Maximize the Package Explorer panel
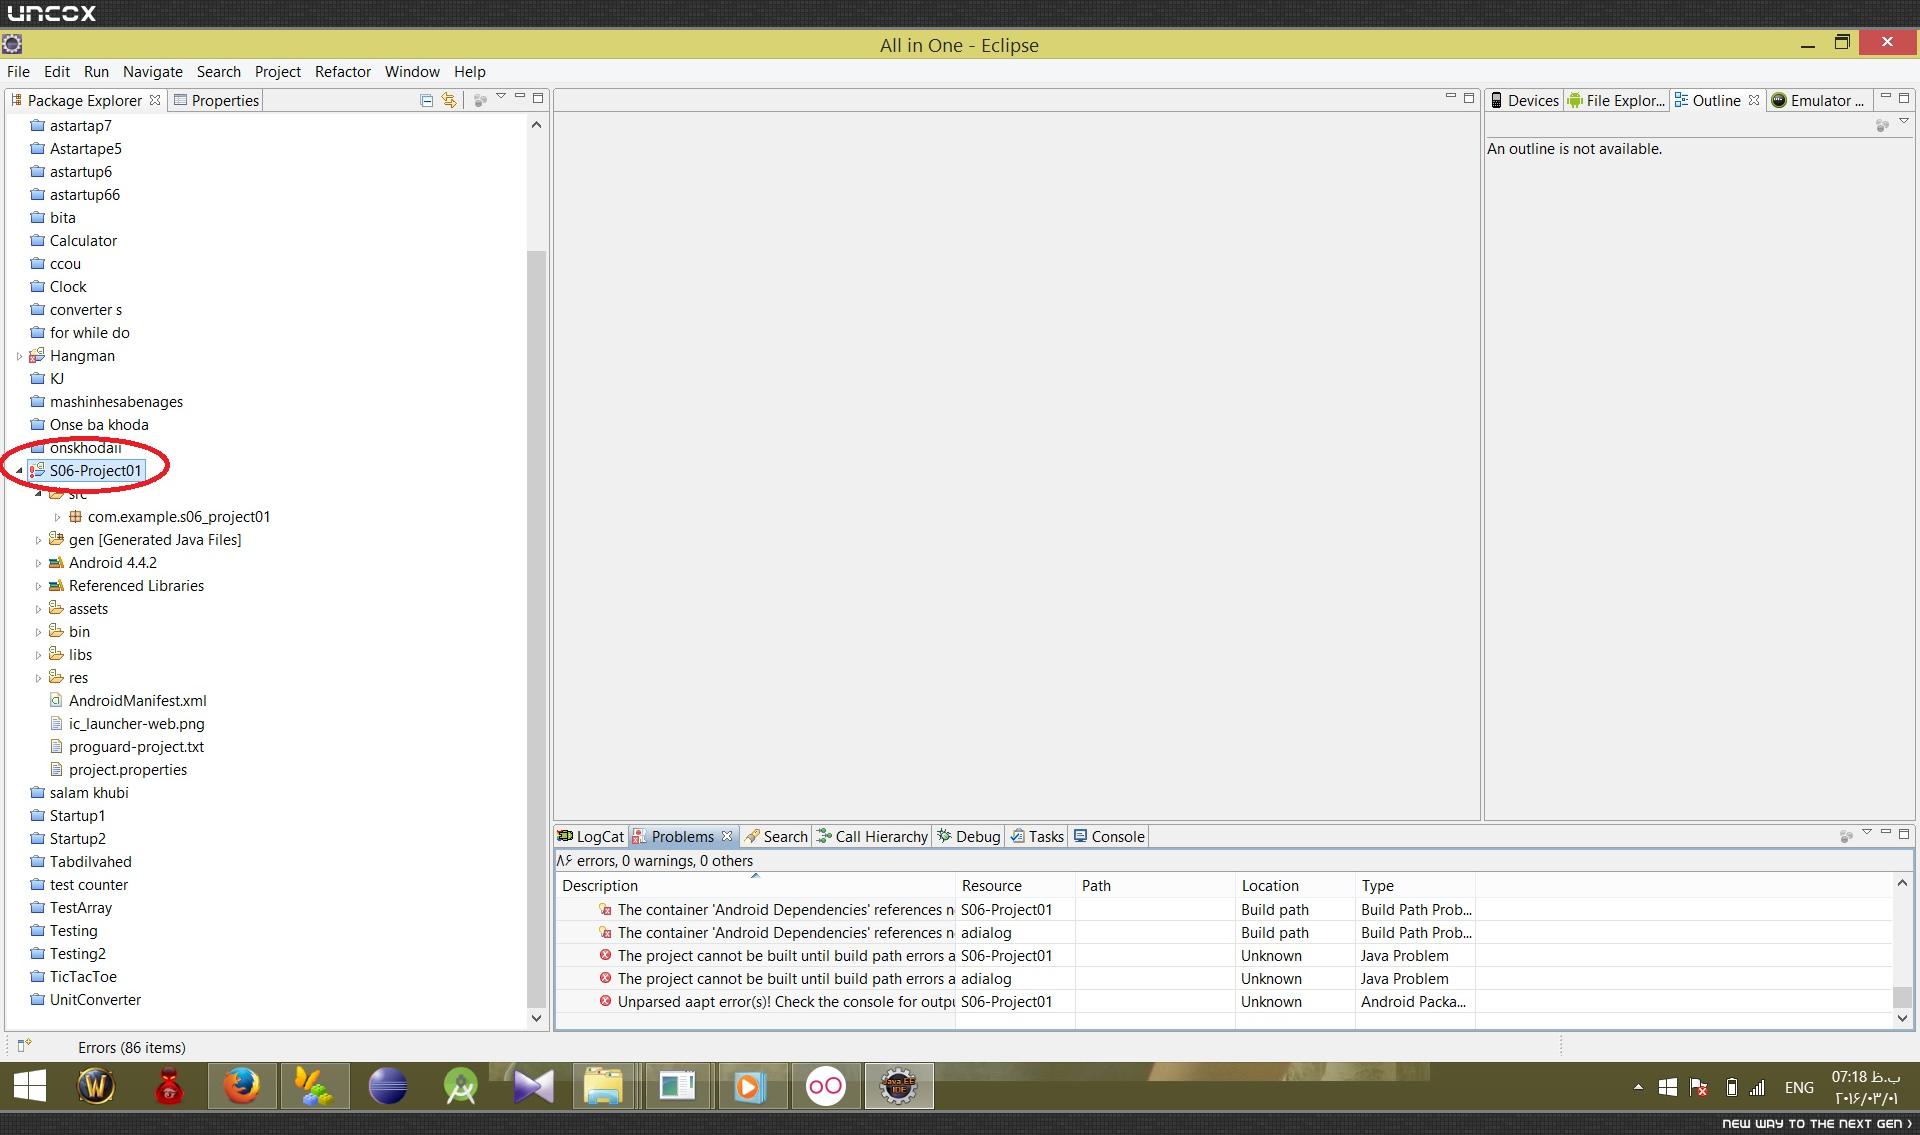This screenshot has width=1920, height=1135. [x=538, y=98]
